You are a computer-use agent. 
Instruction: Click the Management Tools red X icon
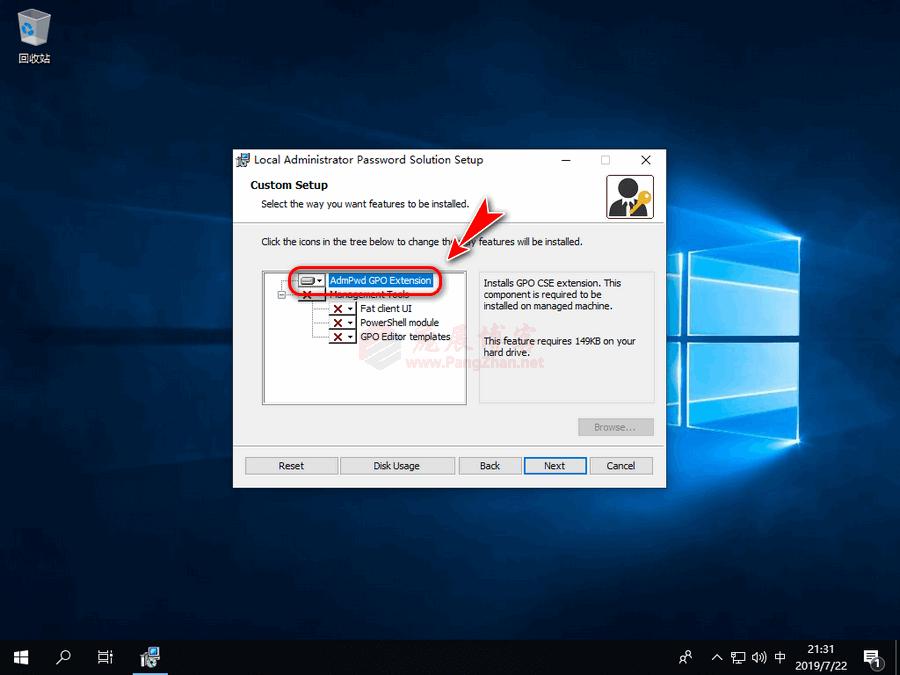point(308,295)
